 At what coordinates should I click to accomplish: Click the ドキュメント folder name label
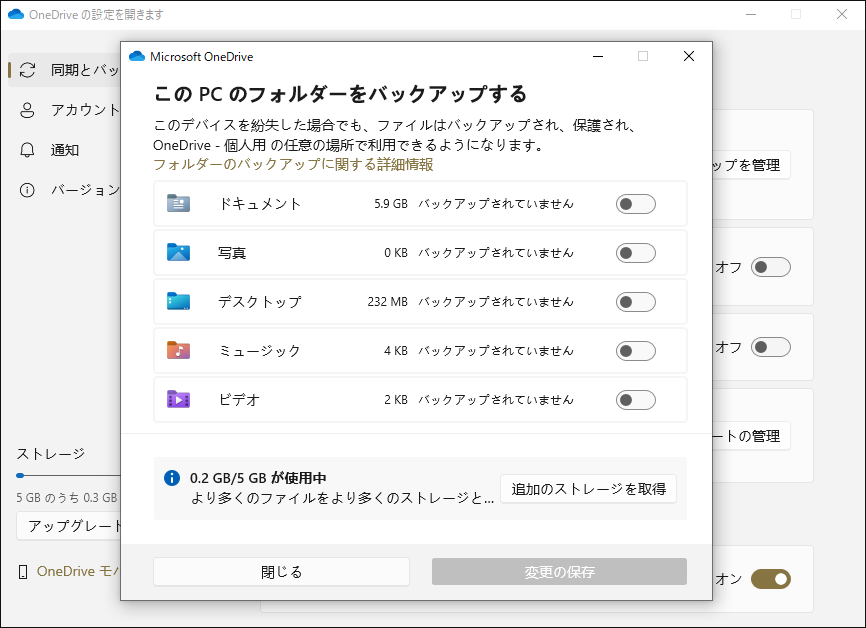[x=260, y=204]
